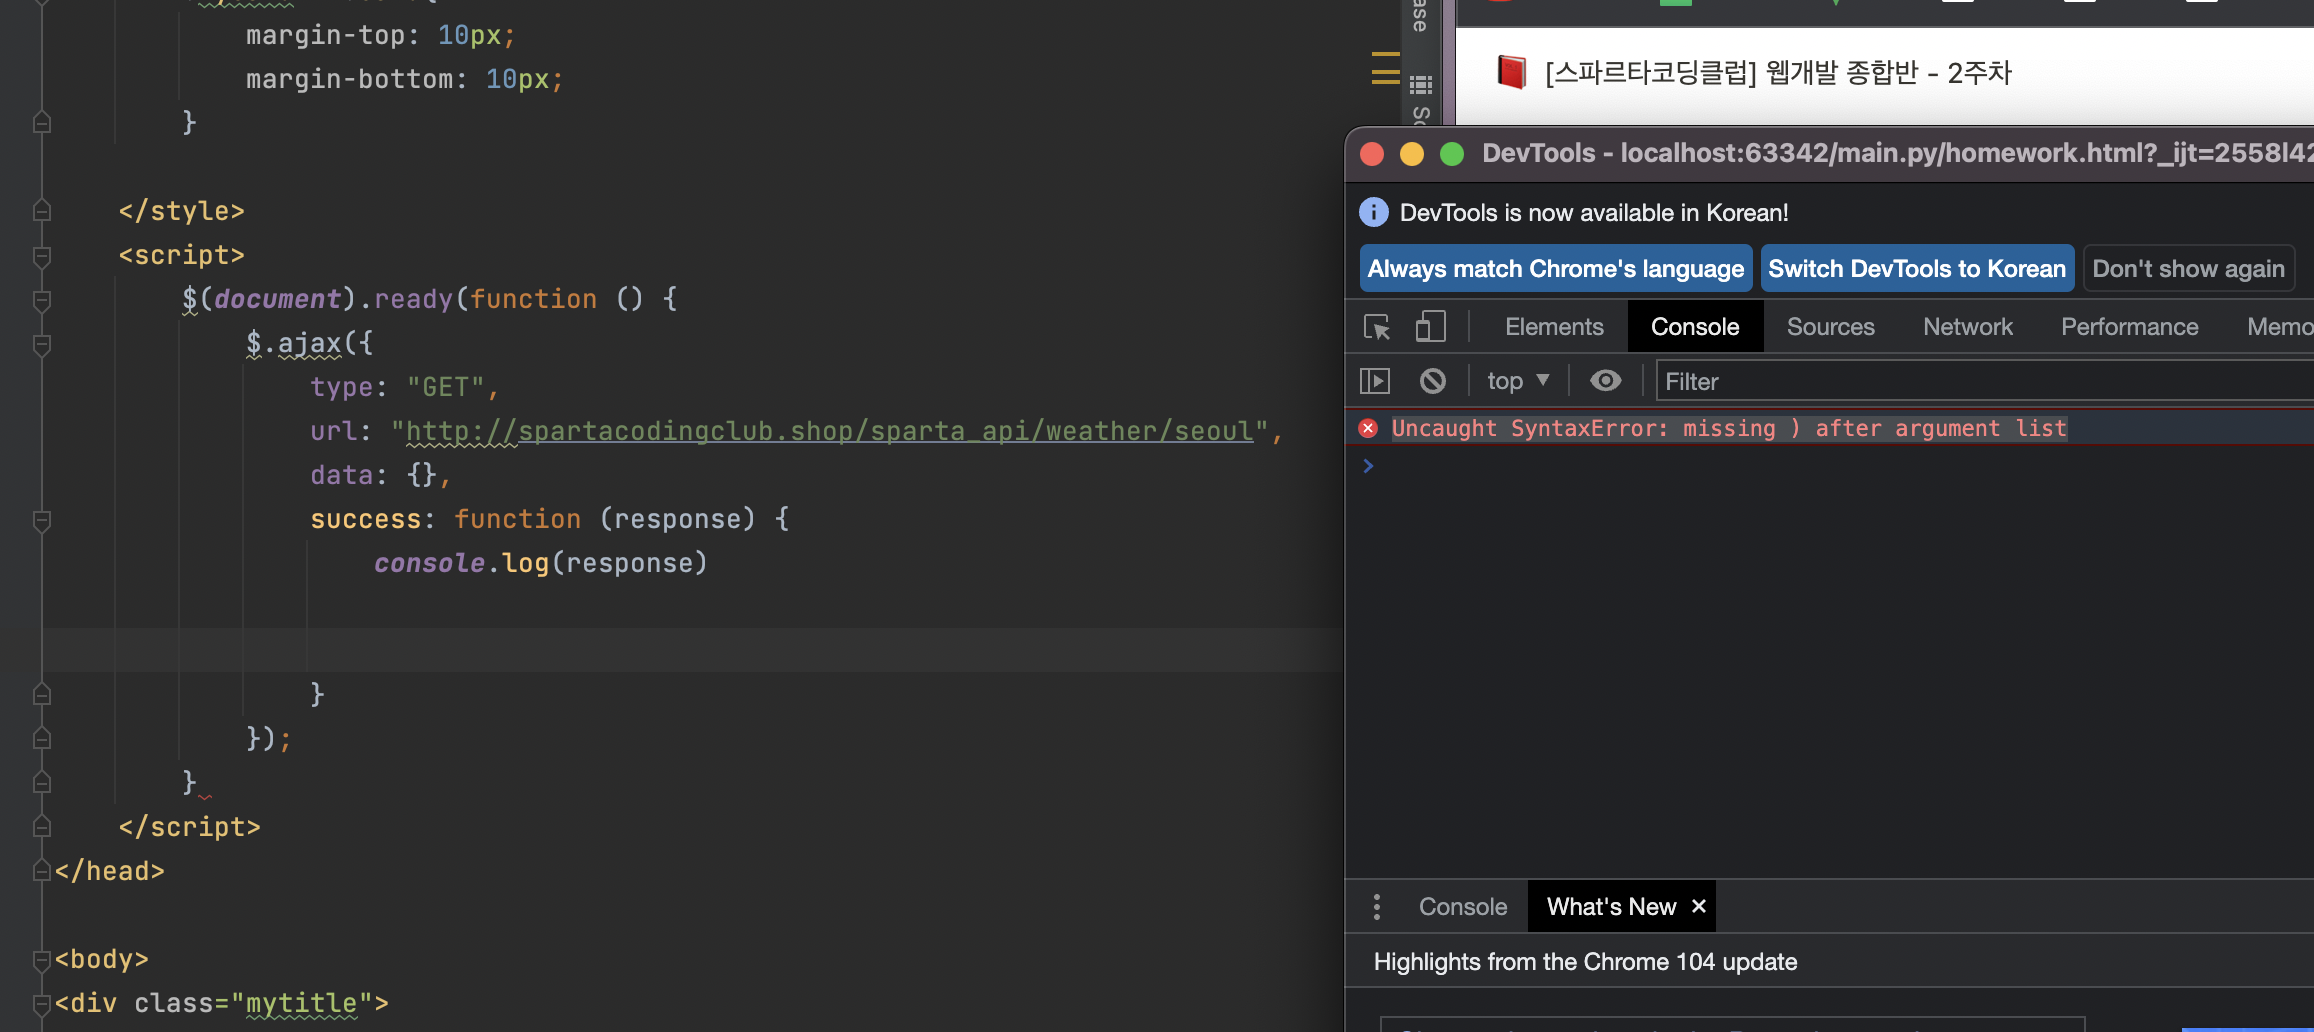The height and width of the screenshot is (1032, 2314).
Task: Click the 'type: "GET",' code line
Action: [x=404, y=387]
